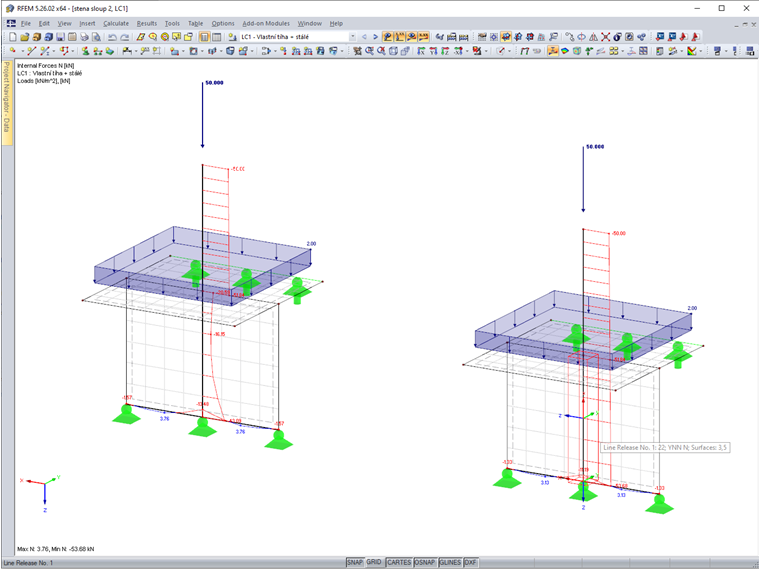Click the view in X direction icon
The image size is (760, 569).
point(421,51)
